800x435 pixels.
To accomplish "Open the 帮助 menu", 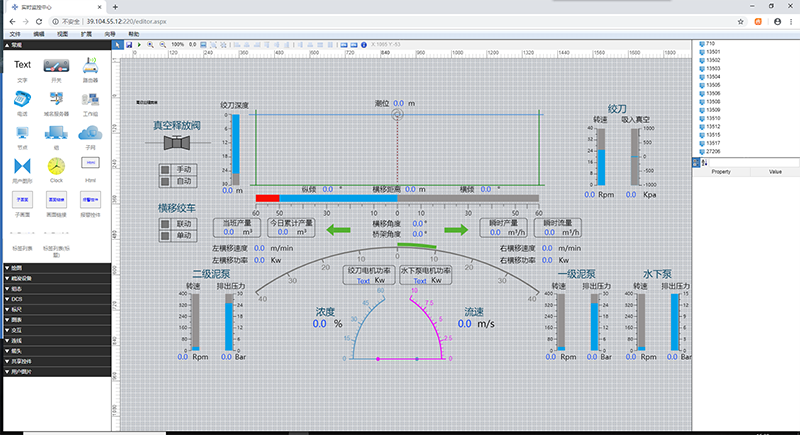I will (x=134, y=33).
